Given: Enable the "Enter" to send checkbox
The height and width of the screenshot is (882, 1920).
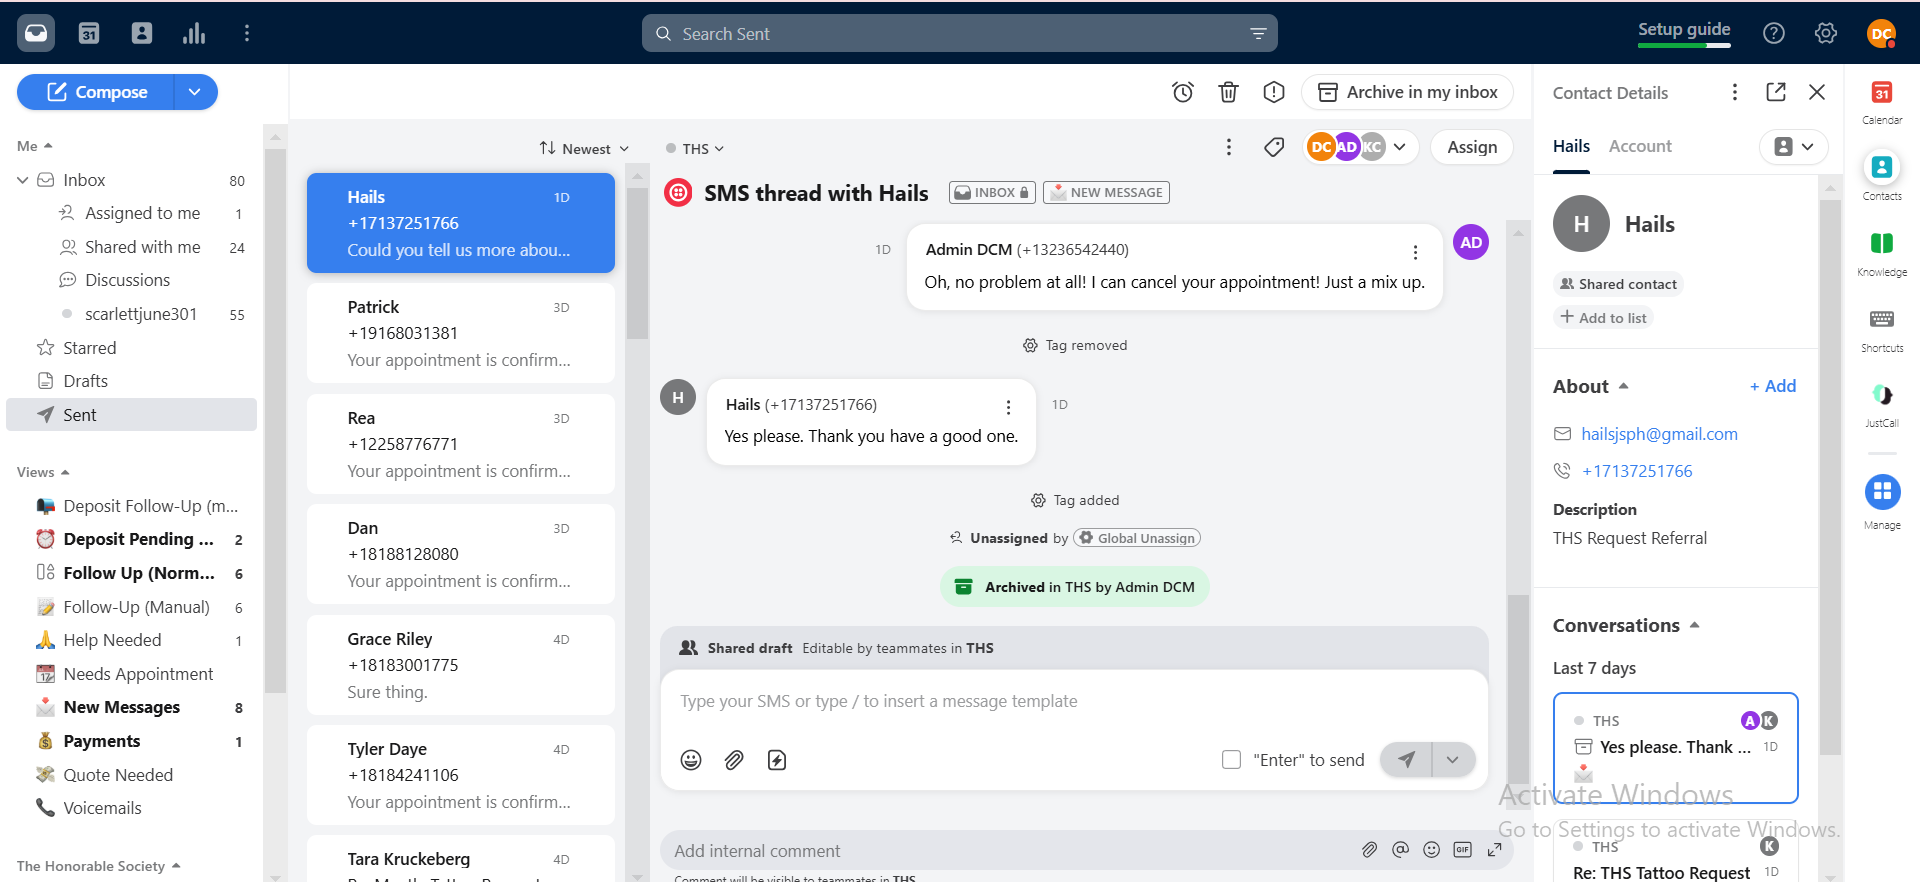Looking at the screenshot, I should coord(1231,760).
